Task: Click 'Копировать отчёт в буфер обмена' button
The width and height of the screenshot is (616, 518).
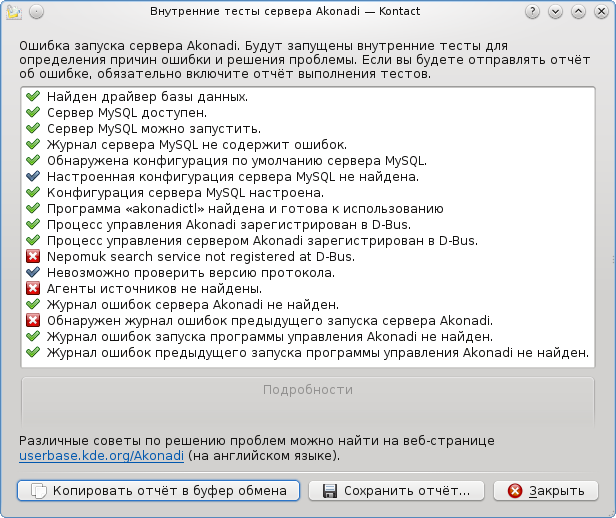Action: [x=158, y=491]
